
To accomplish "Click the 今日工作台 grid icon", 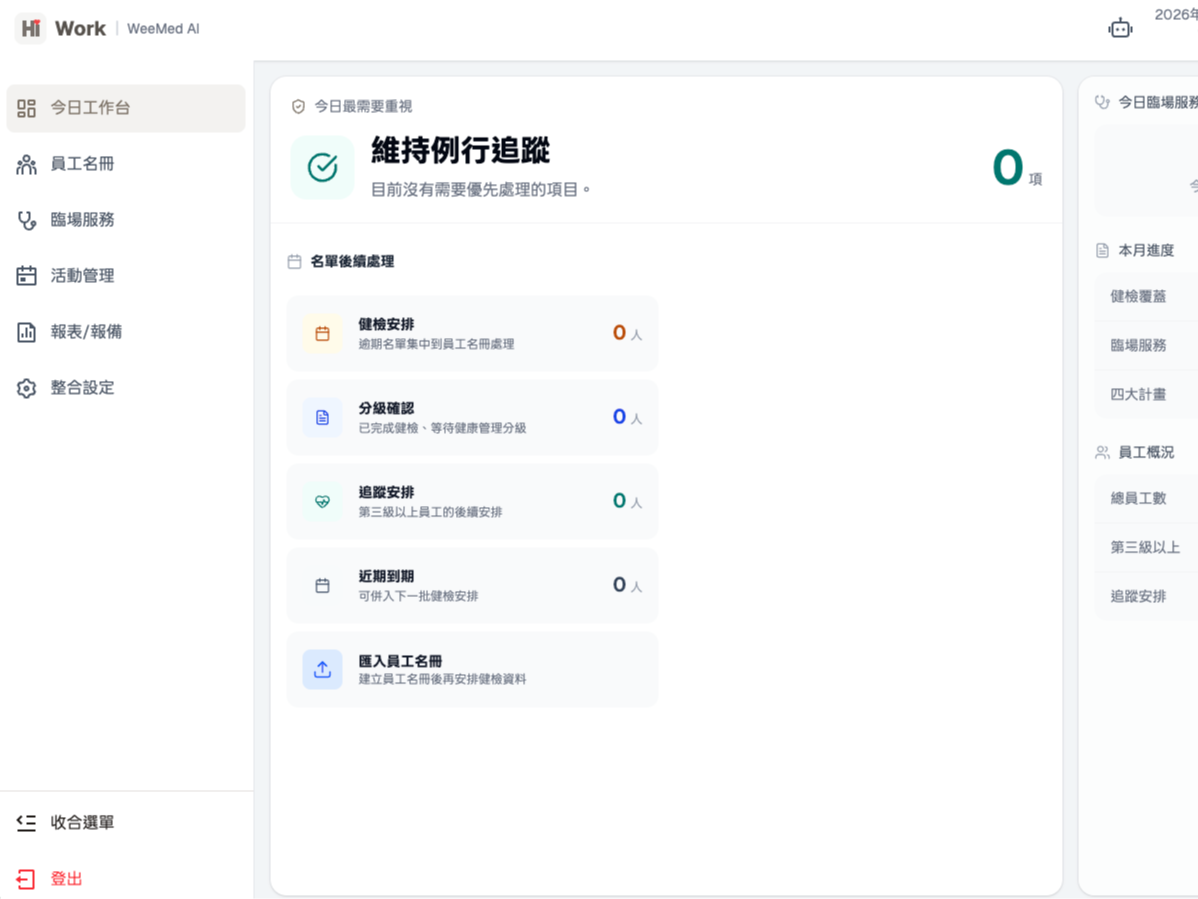I will (27, 108).
